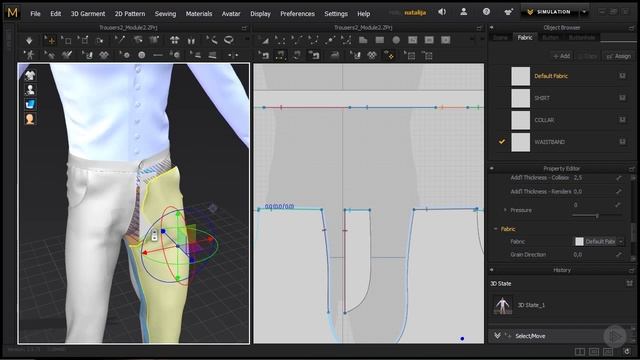Choose the Free Sewing tool in 2D toolbar

click(297, 55)
